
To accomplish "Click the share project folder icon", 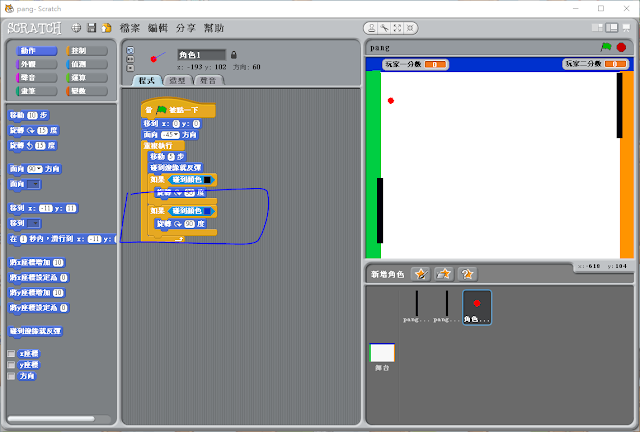I will point(107,28).
